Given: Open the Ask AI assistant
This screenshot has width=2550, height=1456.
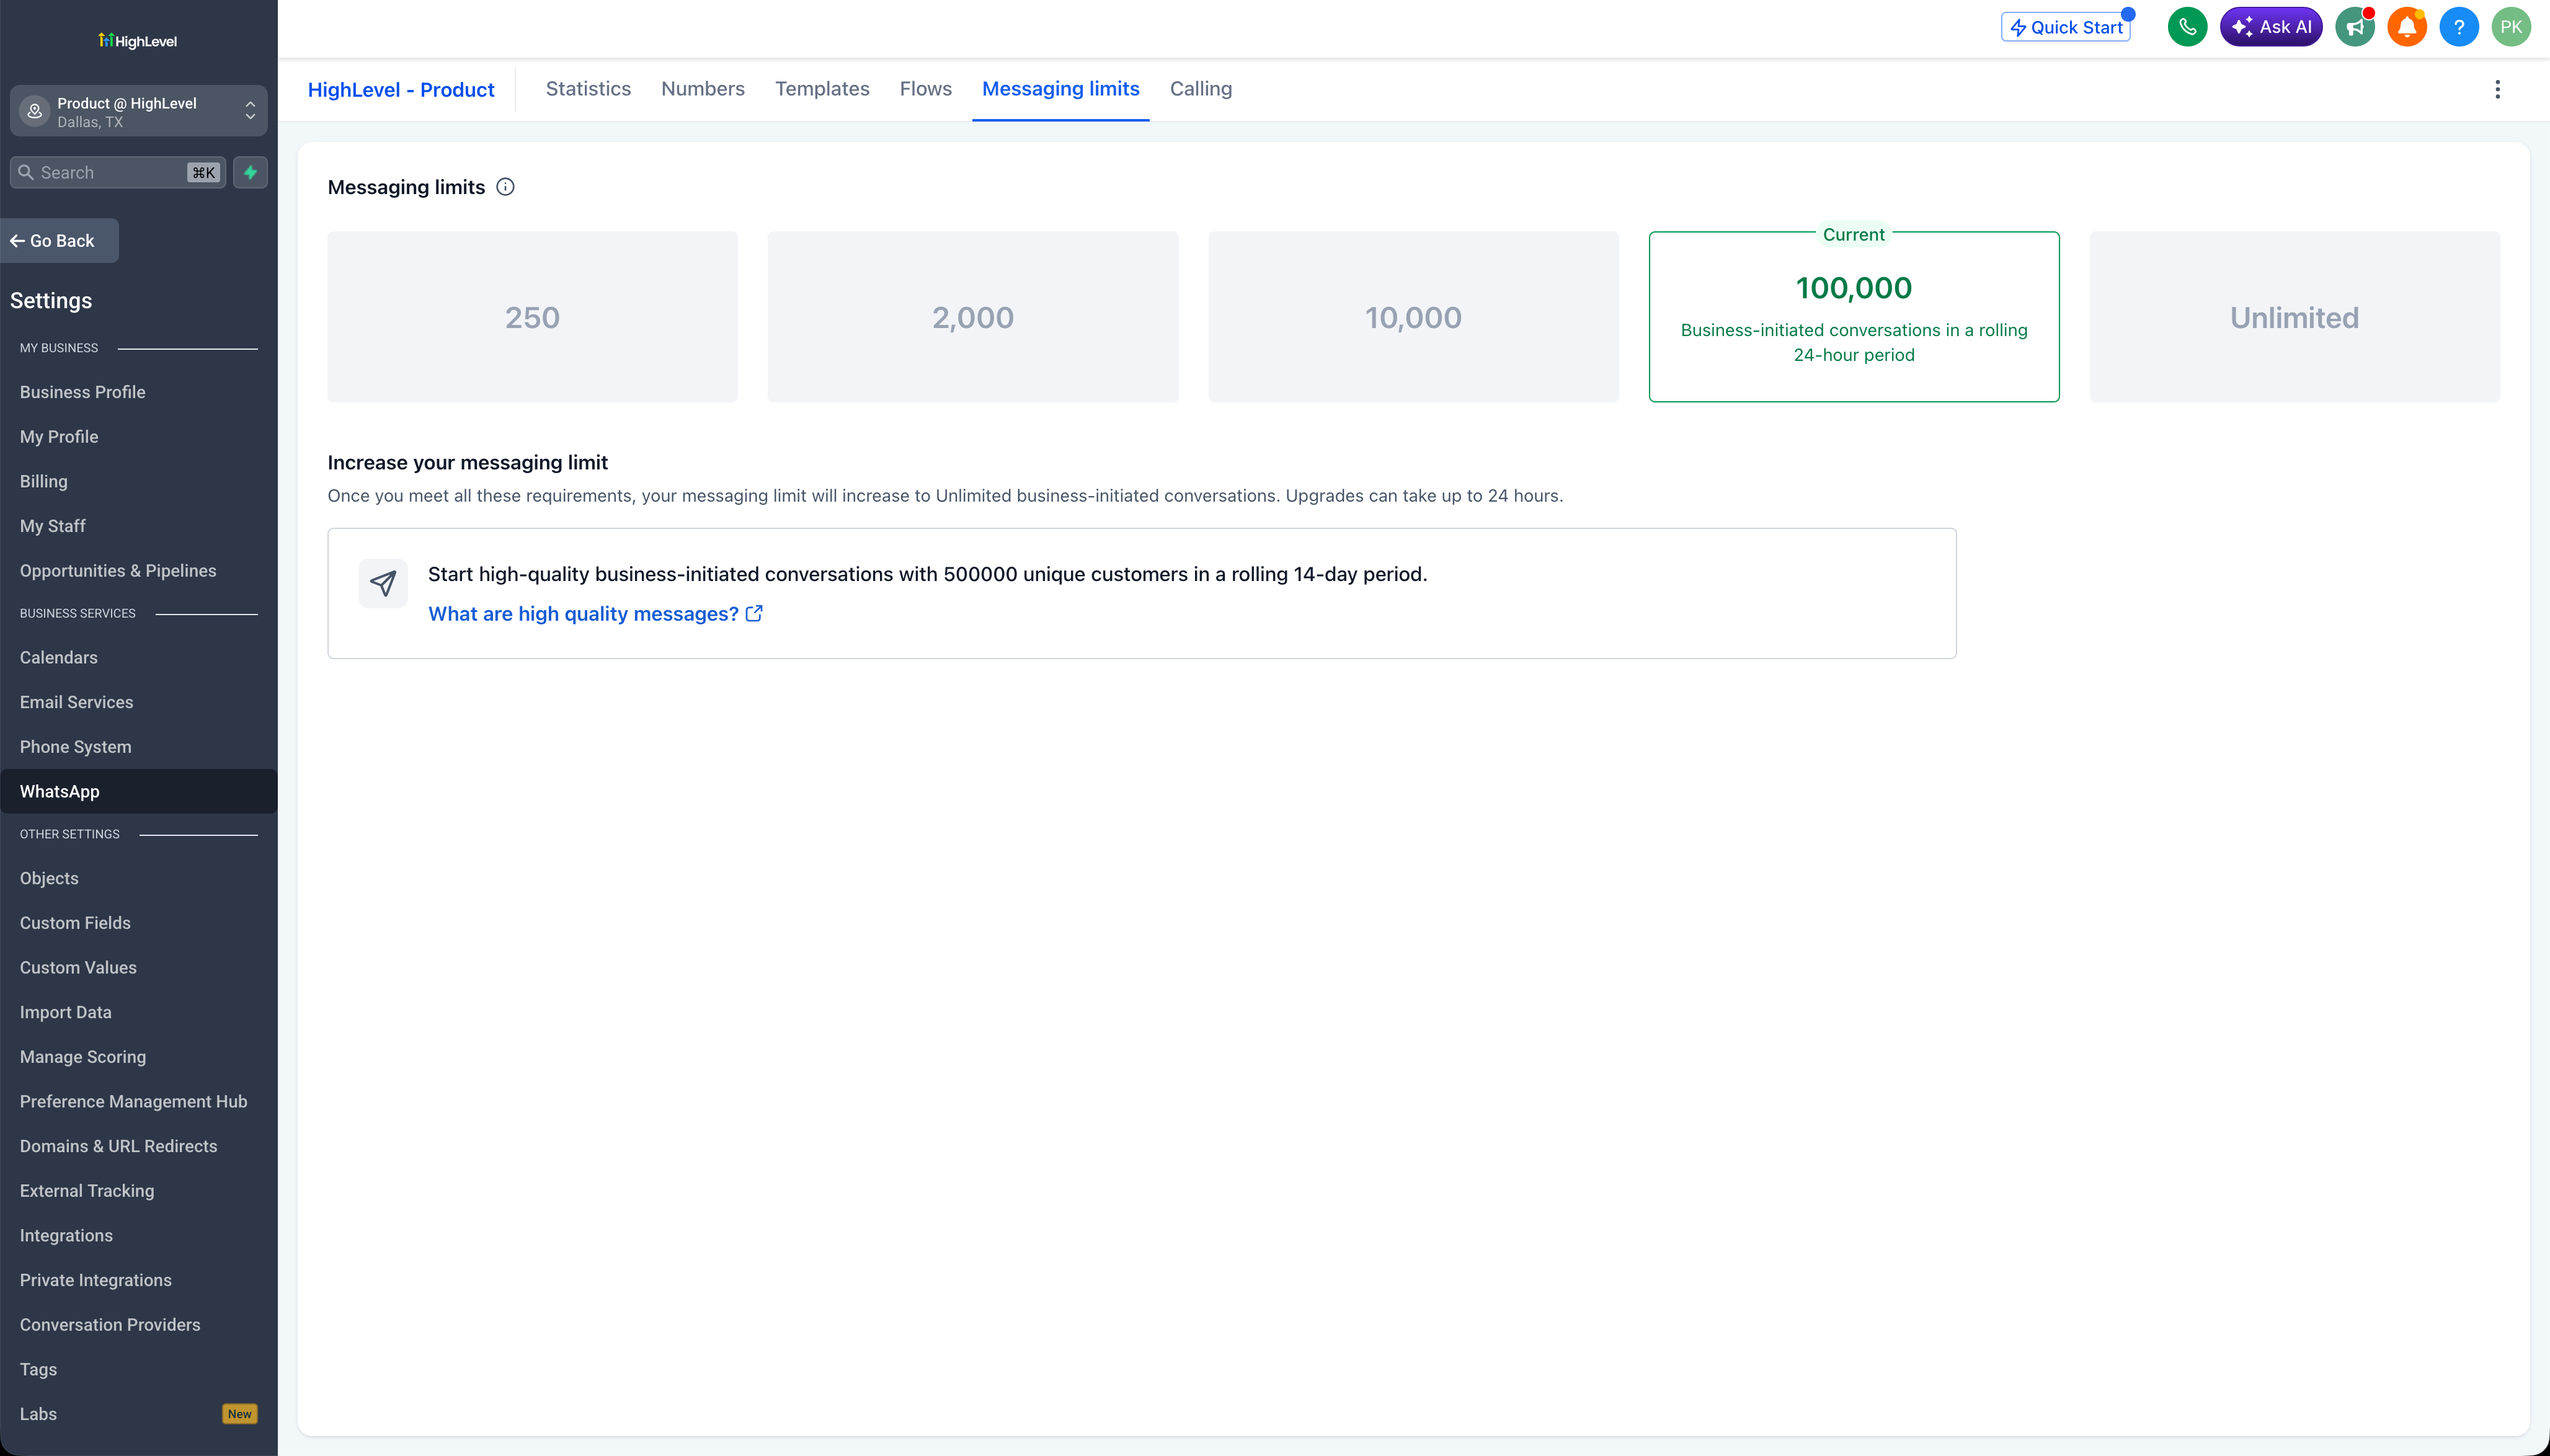Looking at the screenshot, I should (2271, 27).
